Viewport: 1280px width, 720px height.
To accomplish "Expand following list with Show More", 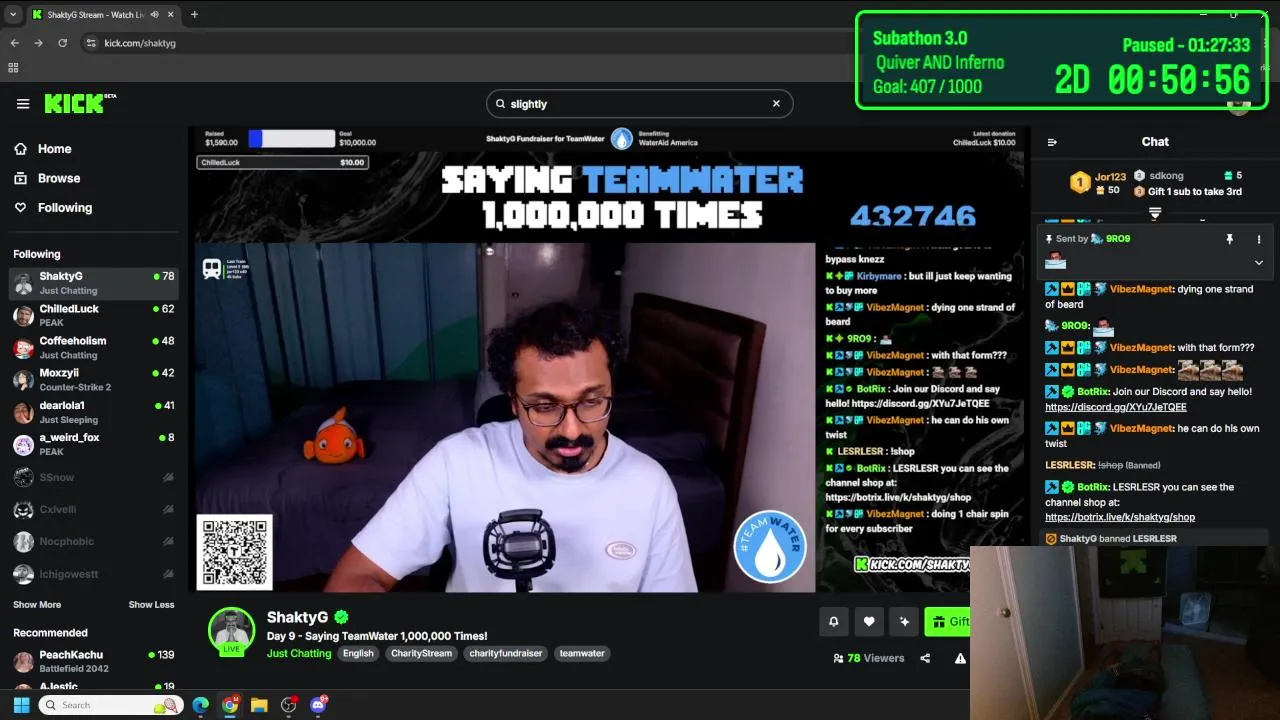I will tap(37, 605).
